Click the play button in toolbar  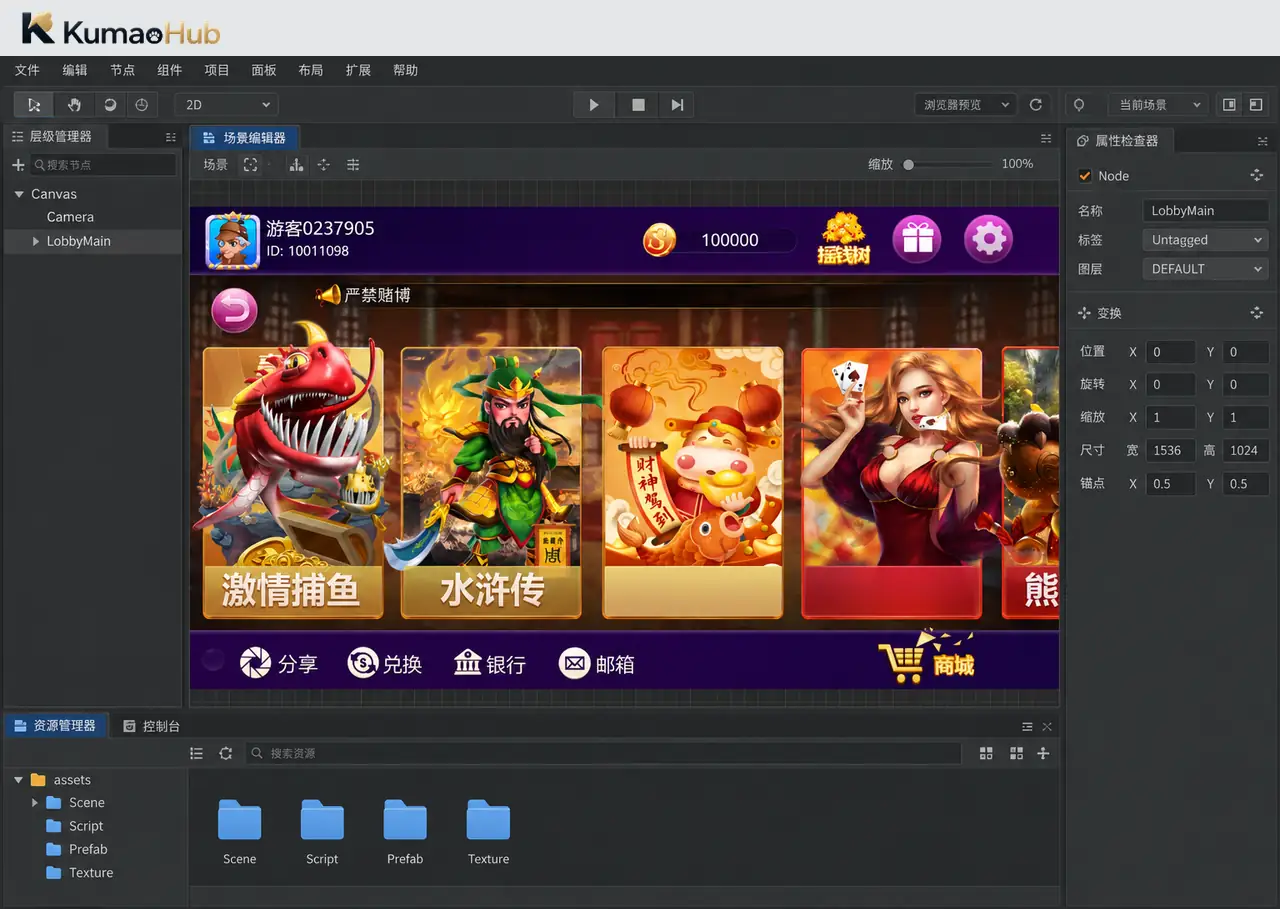click(x=594, y=105)
